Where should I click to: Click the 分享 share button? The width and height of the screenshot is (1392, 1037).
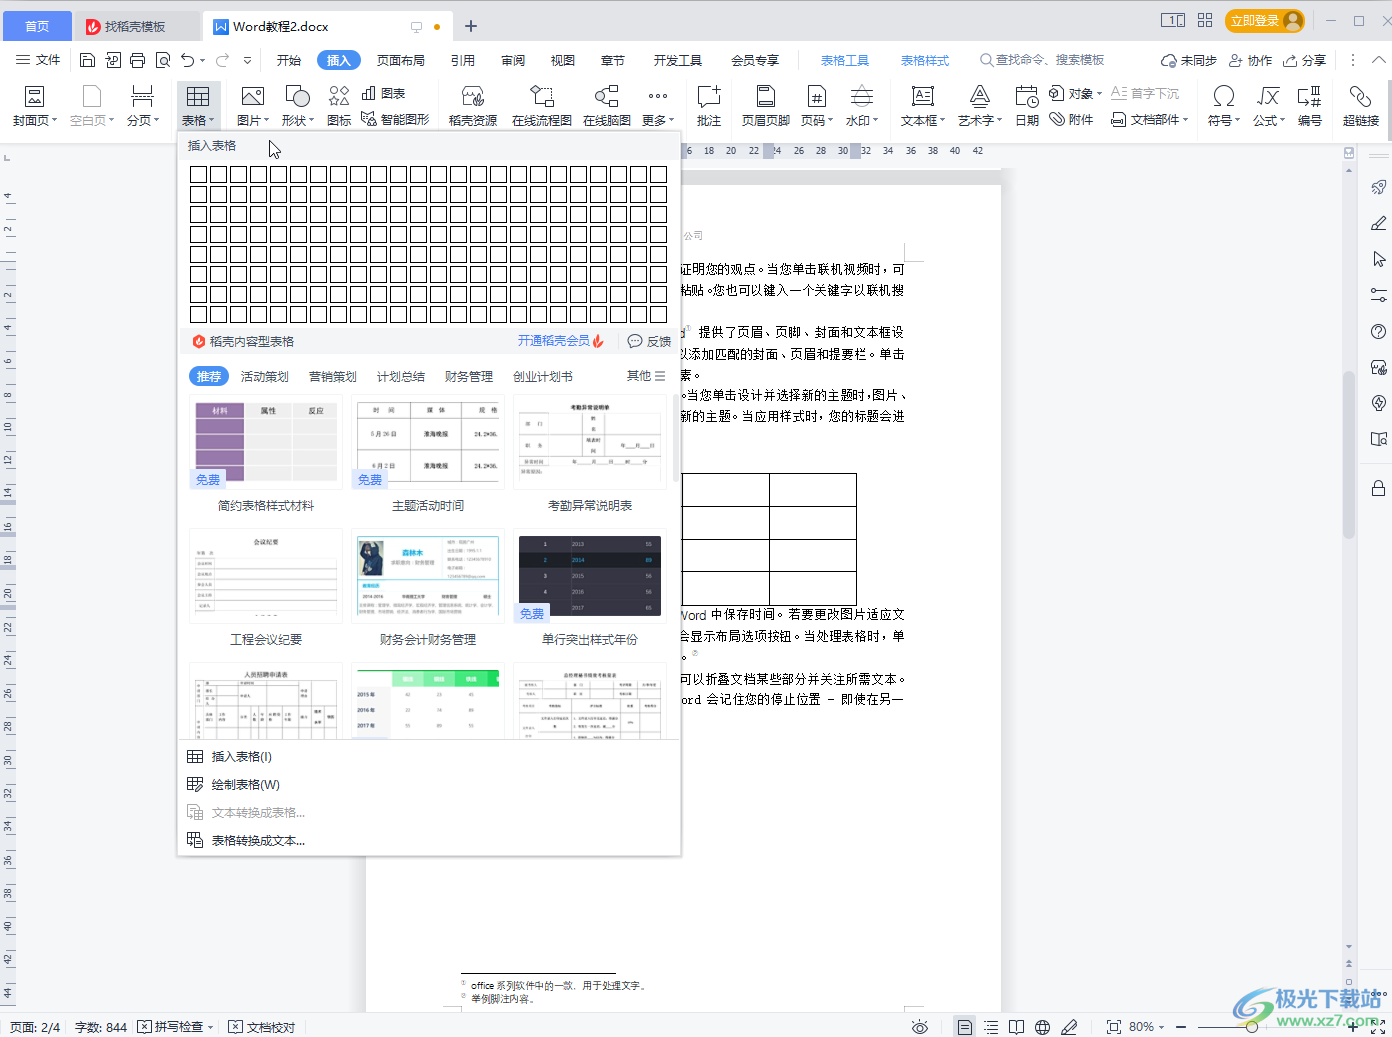point(1305,60)
